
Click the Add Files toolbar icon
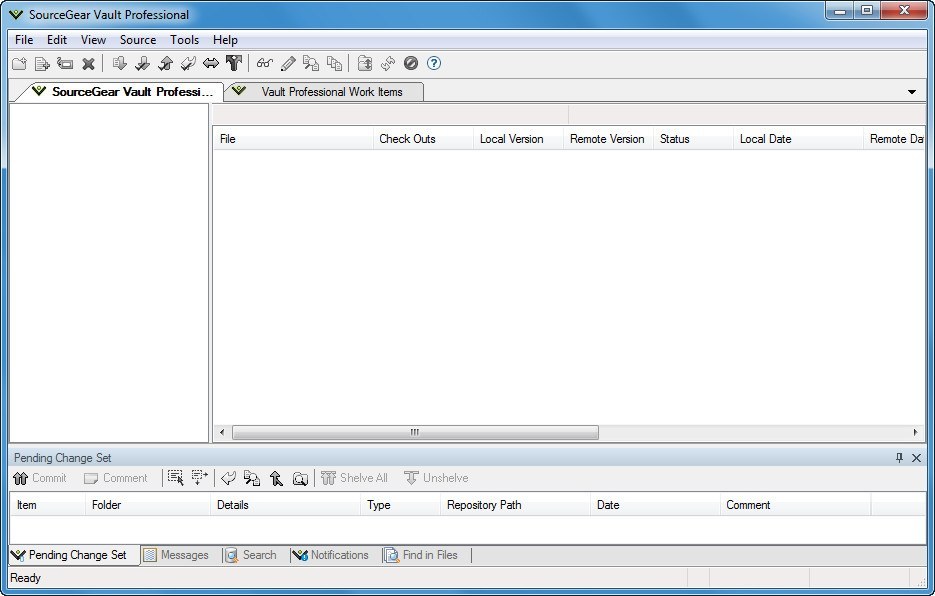(42, 63)
